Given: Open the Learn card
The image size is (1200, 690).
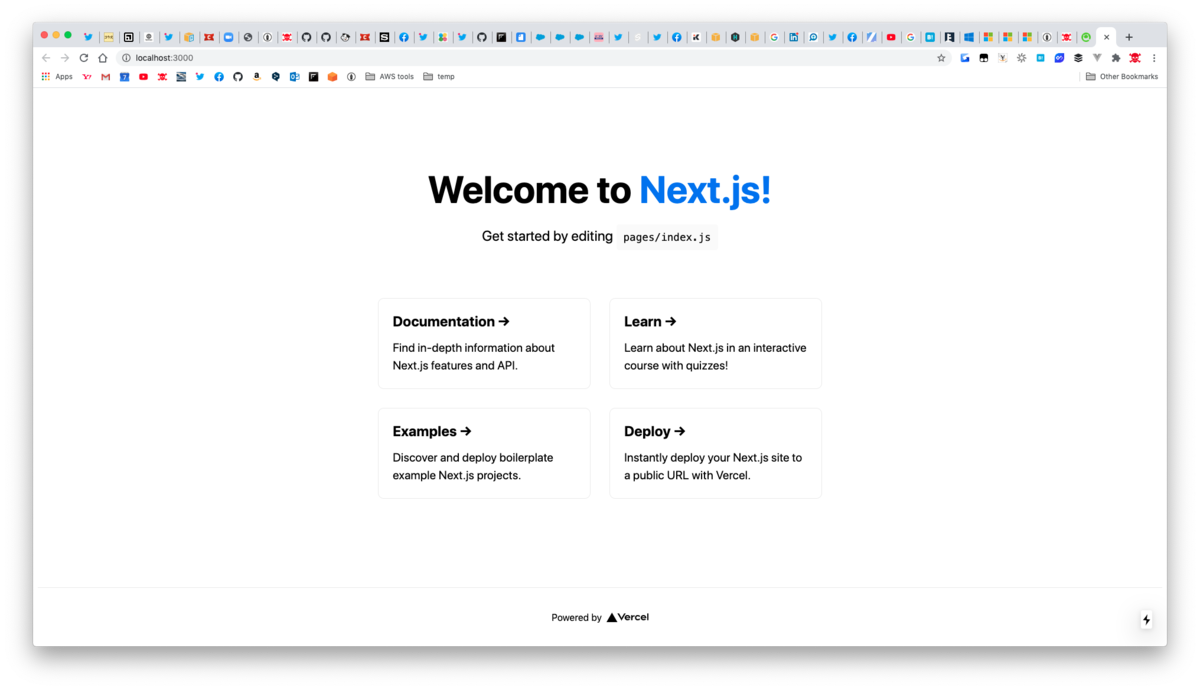Looking at the screenshot, I should tap(715, 343).
